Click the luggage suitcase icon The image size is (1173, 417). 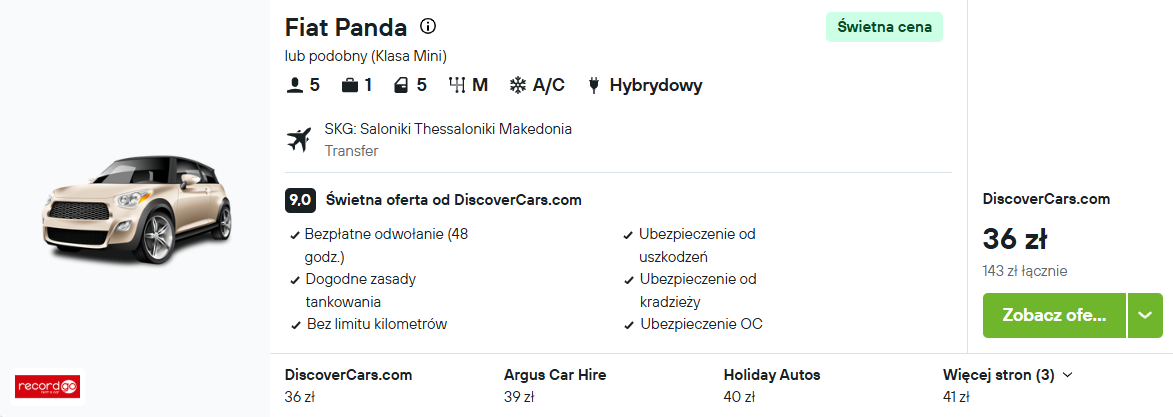(349, 85)
